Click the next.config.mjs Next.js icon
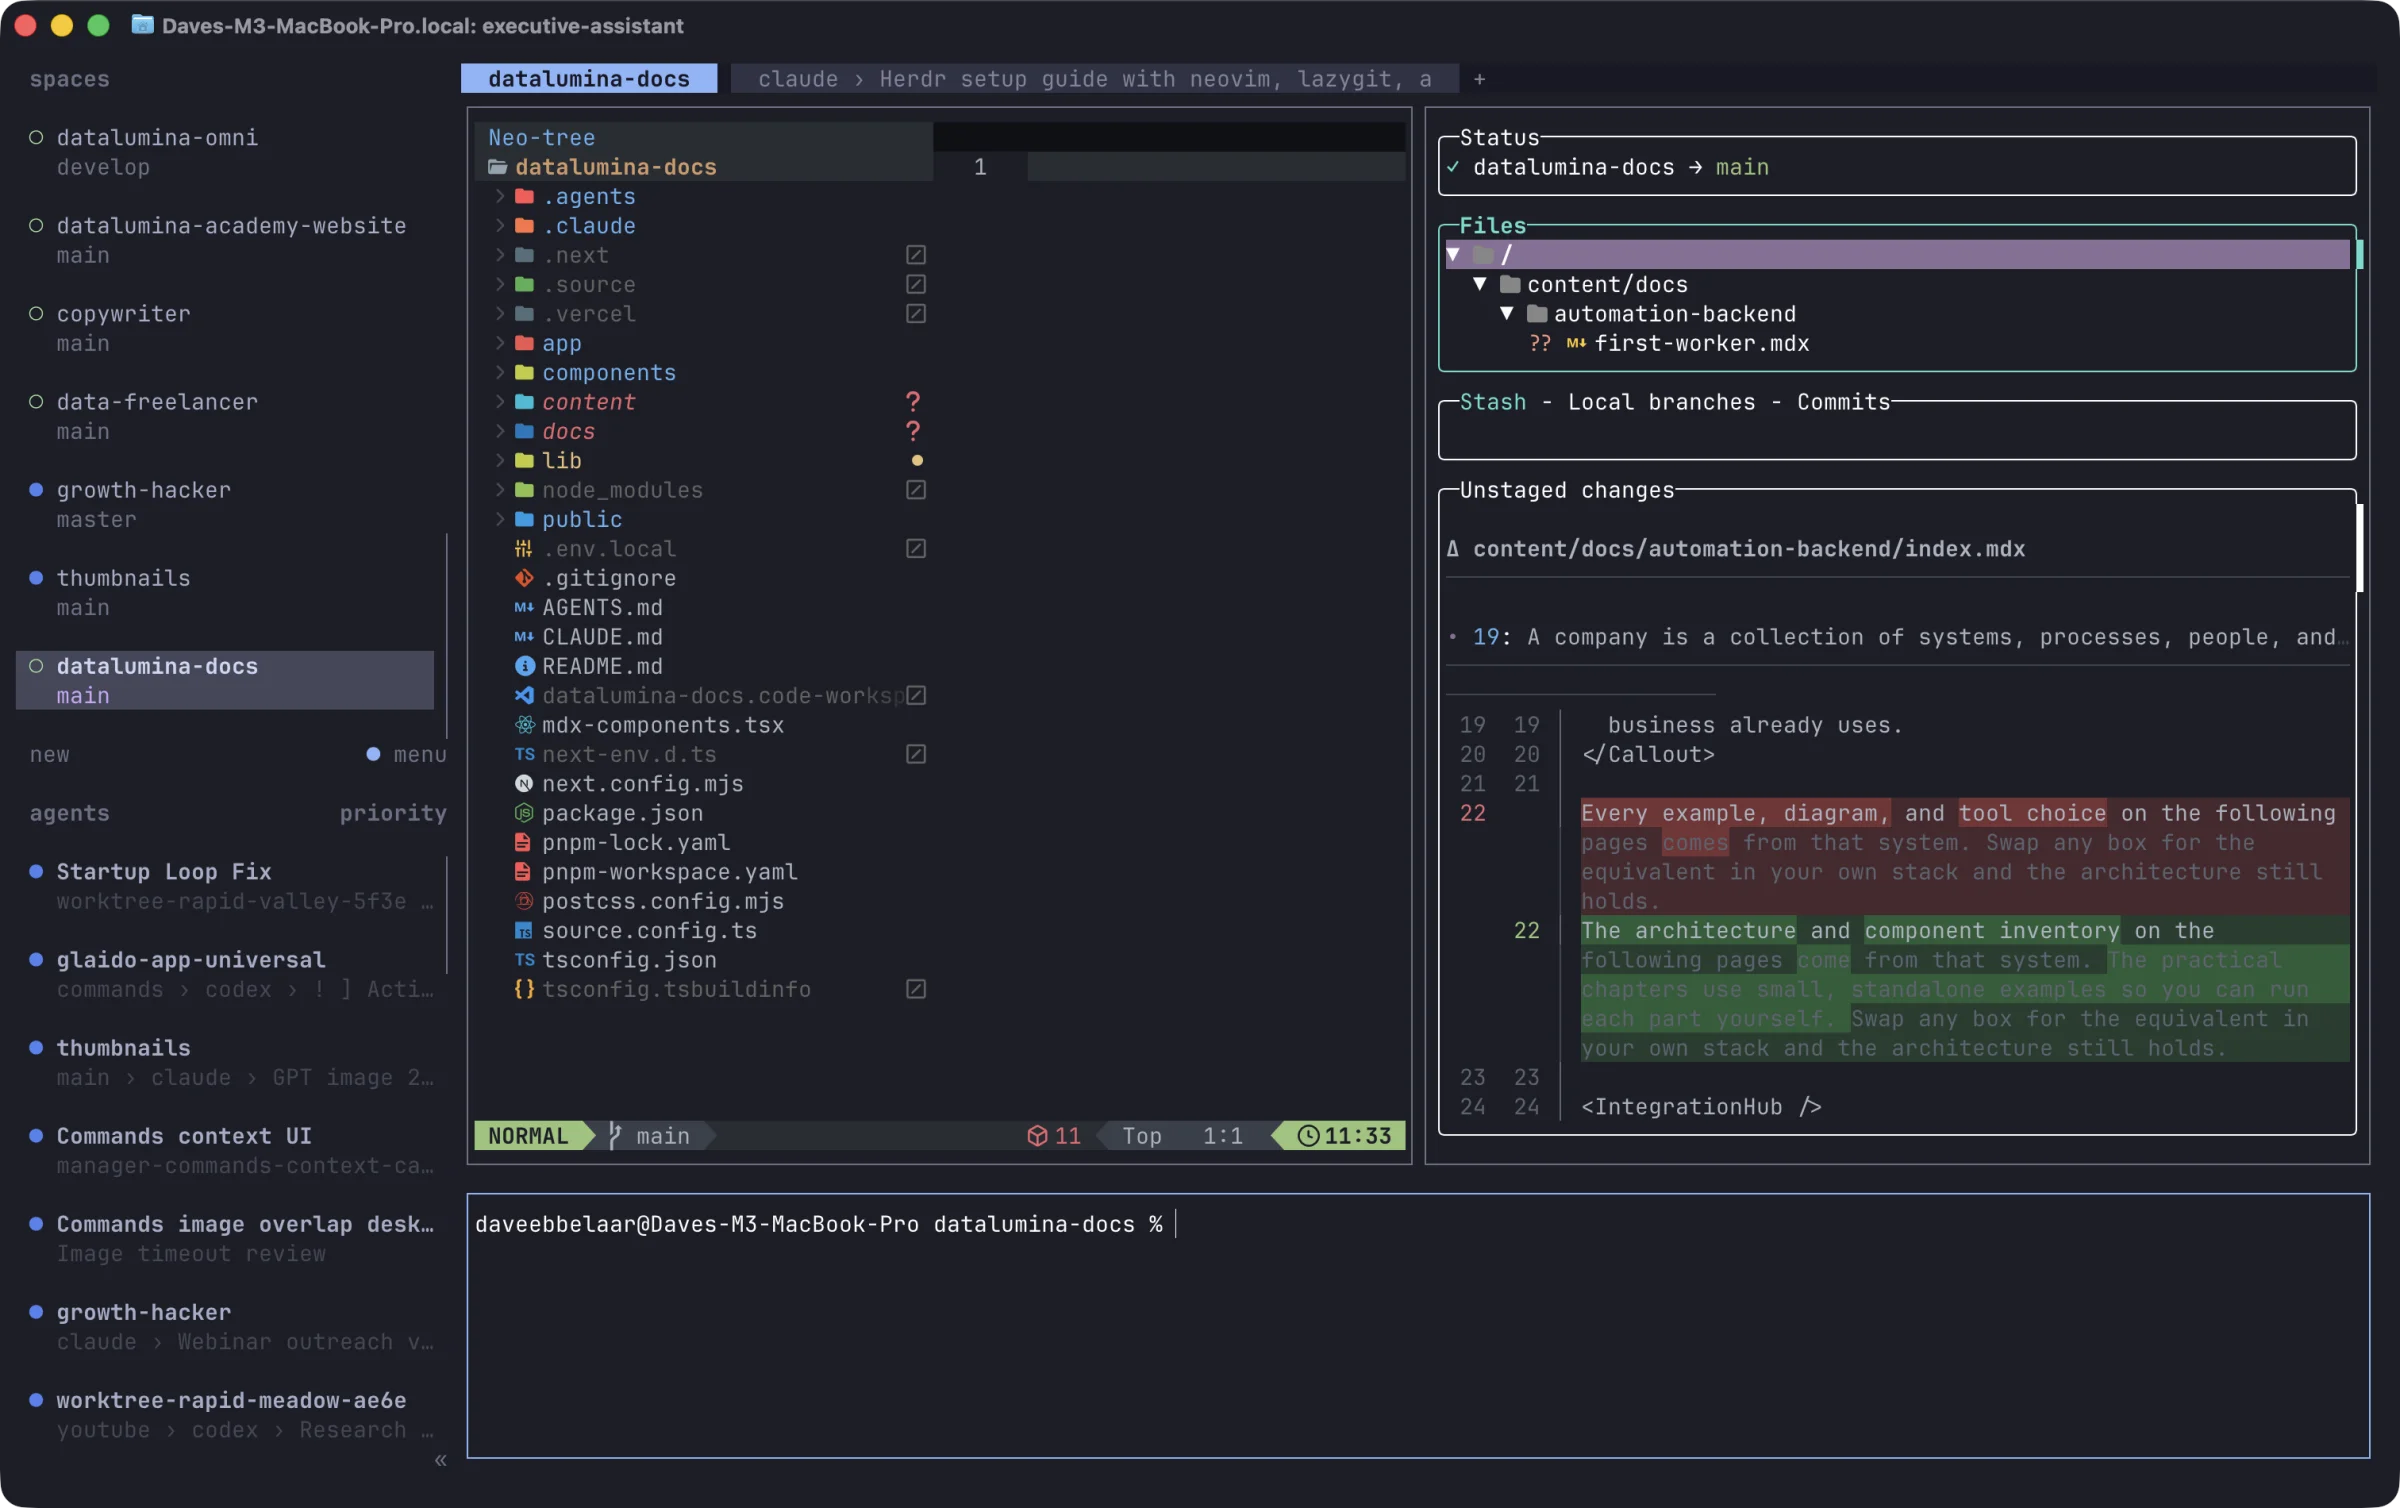Screen dimensions: 2400x1508 tap(524, 784)
